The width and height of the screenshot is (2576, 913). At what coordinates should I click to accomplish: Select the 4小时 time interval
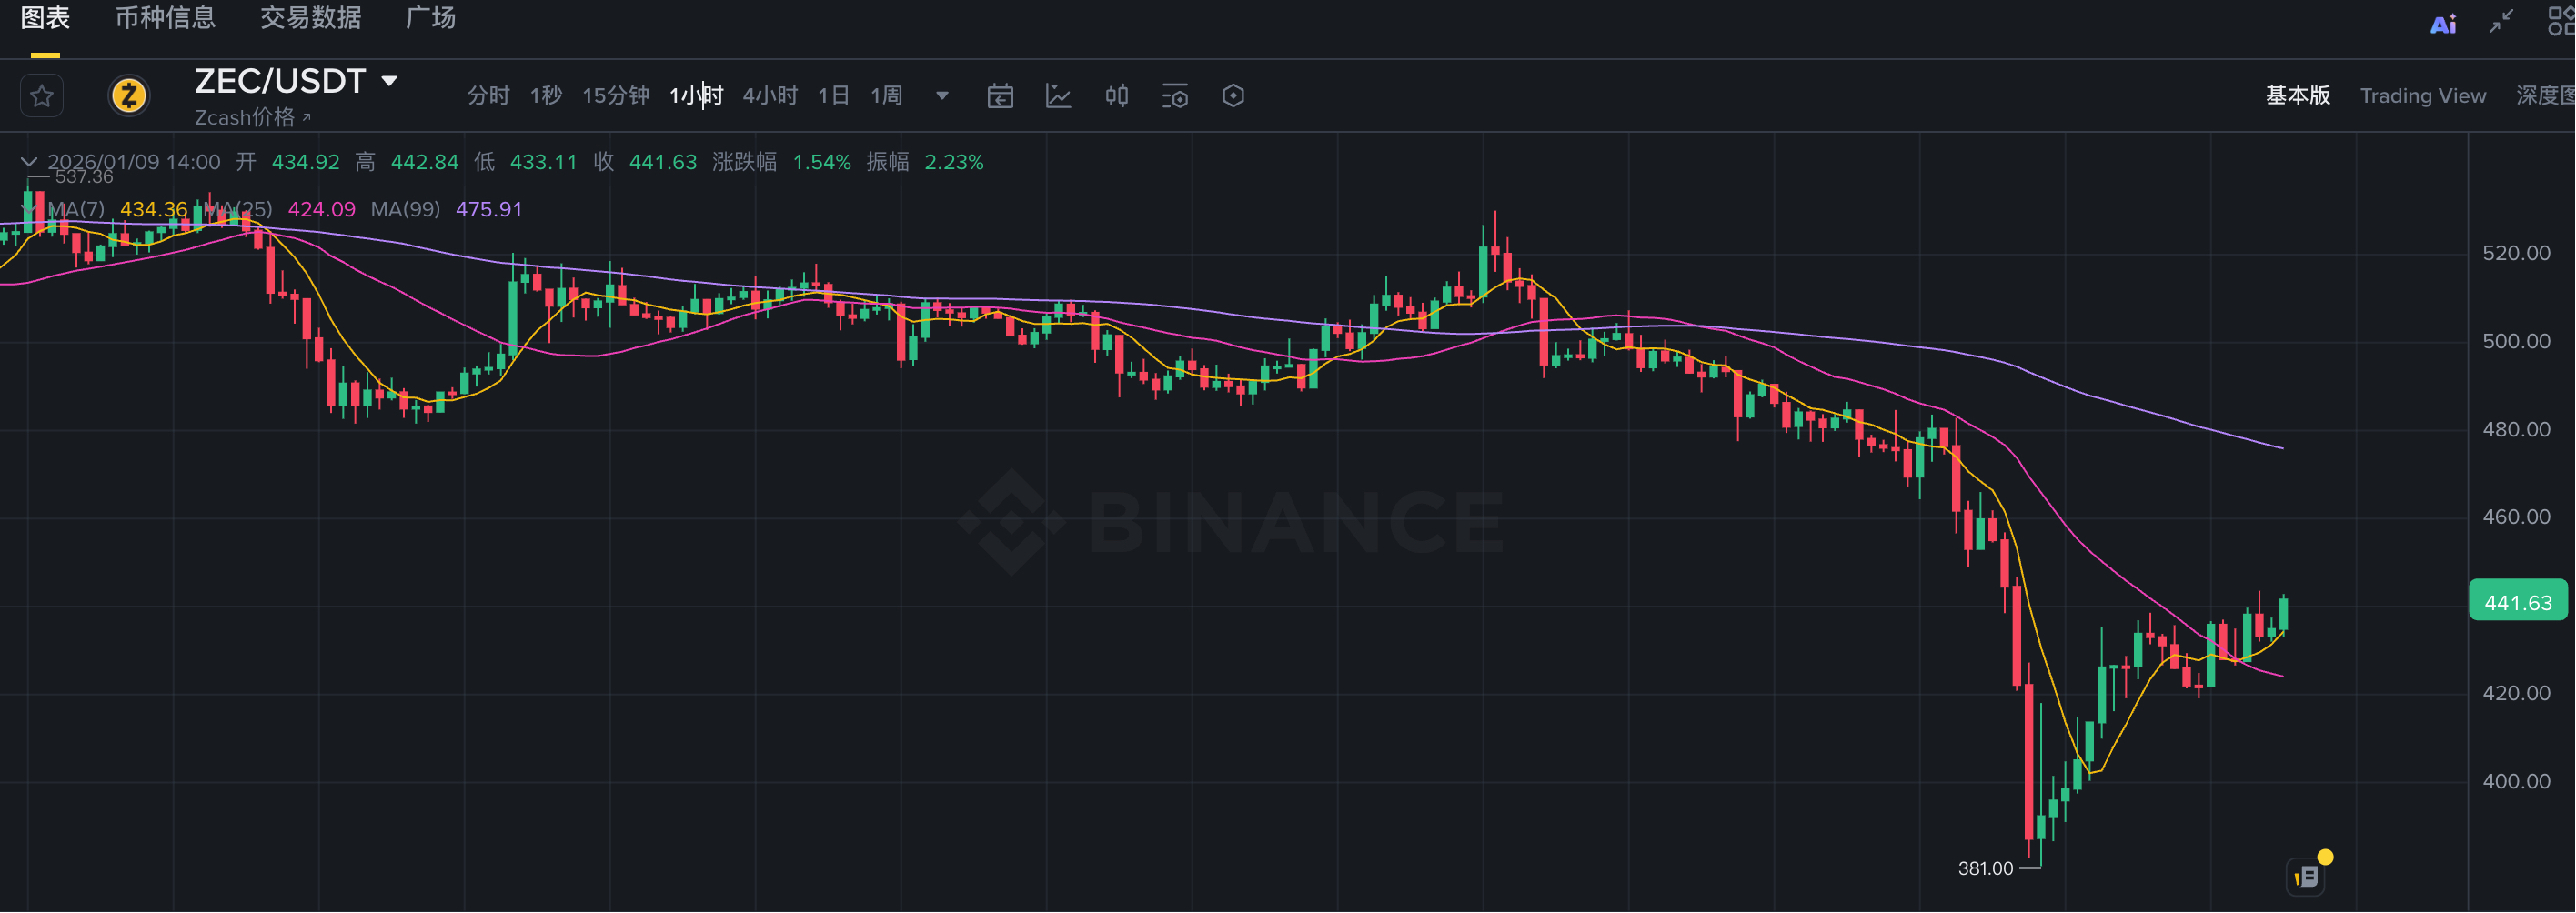click(770, 96)
